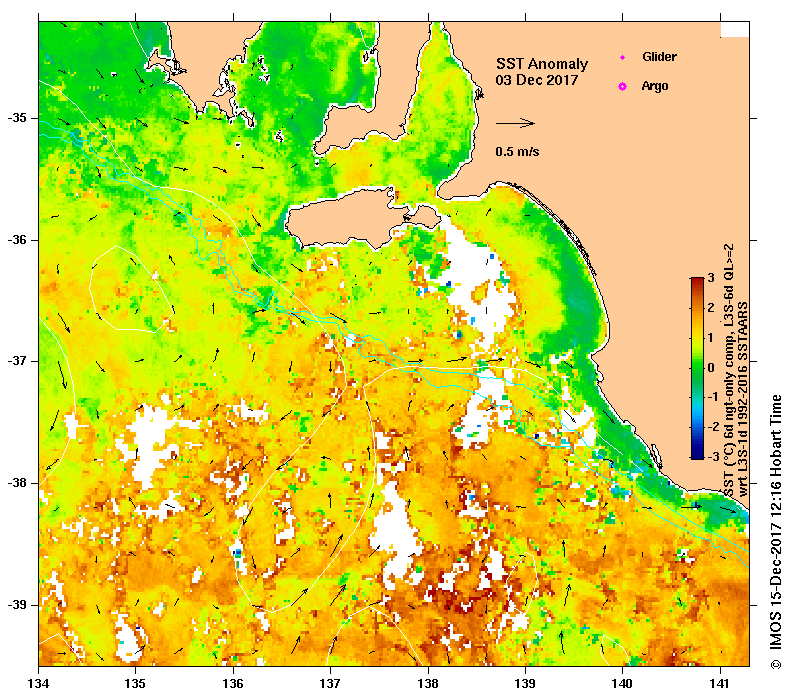Click the longitude label 135

135,684
